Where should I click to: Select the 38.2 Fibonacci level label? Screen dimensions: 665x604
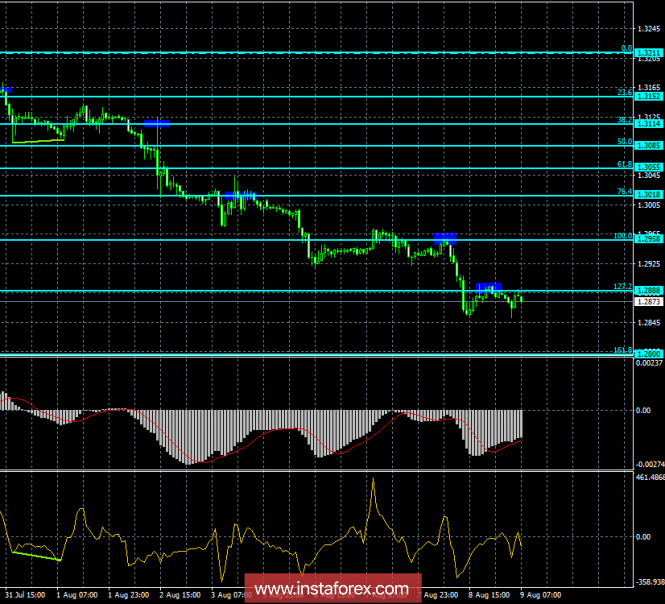625,120
